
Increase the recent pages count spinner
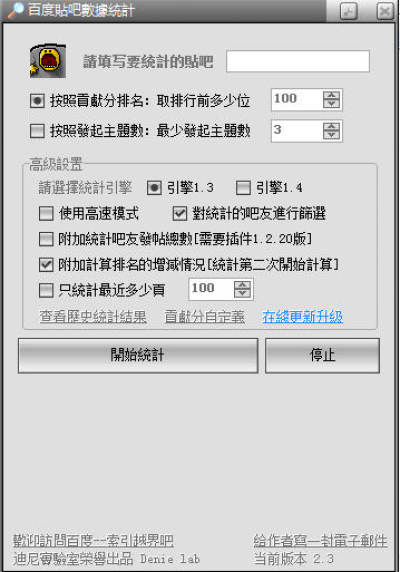[242, 285]
